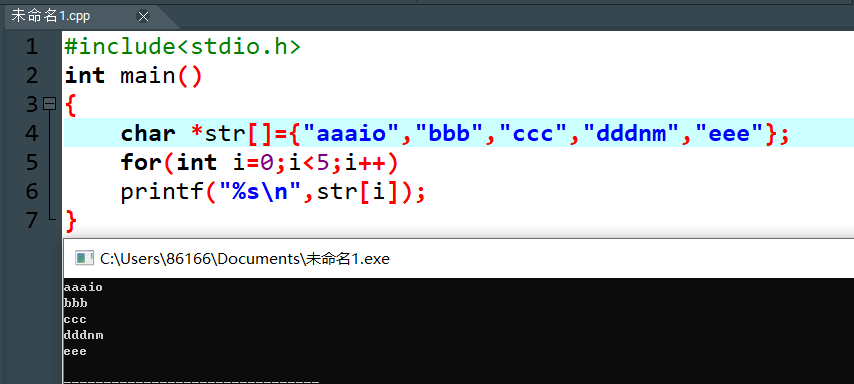The width and height of the screenshot is (854, 384).
Task: Click line number 6 in the gutter
Action: click(x=32, y=191)
